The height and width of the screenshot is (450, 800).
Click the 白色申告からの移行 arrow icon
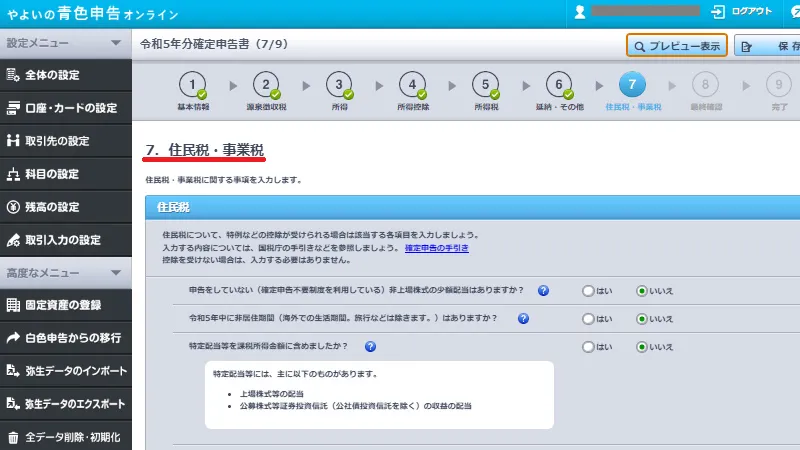coord(13,337)
